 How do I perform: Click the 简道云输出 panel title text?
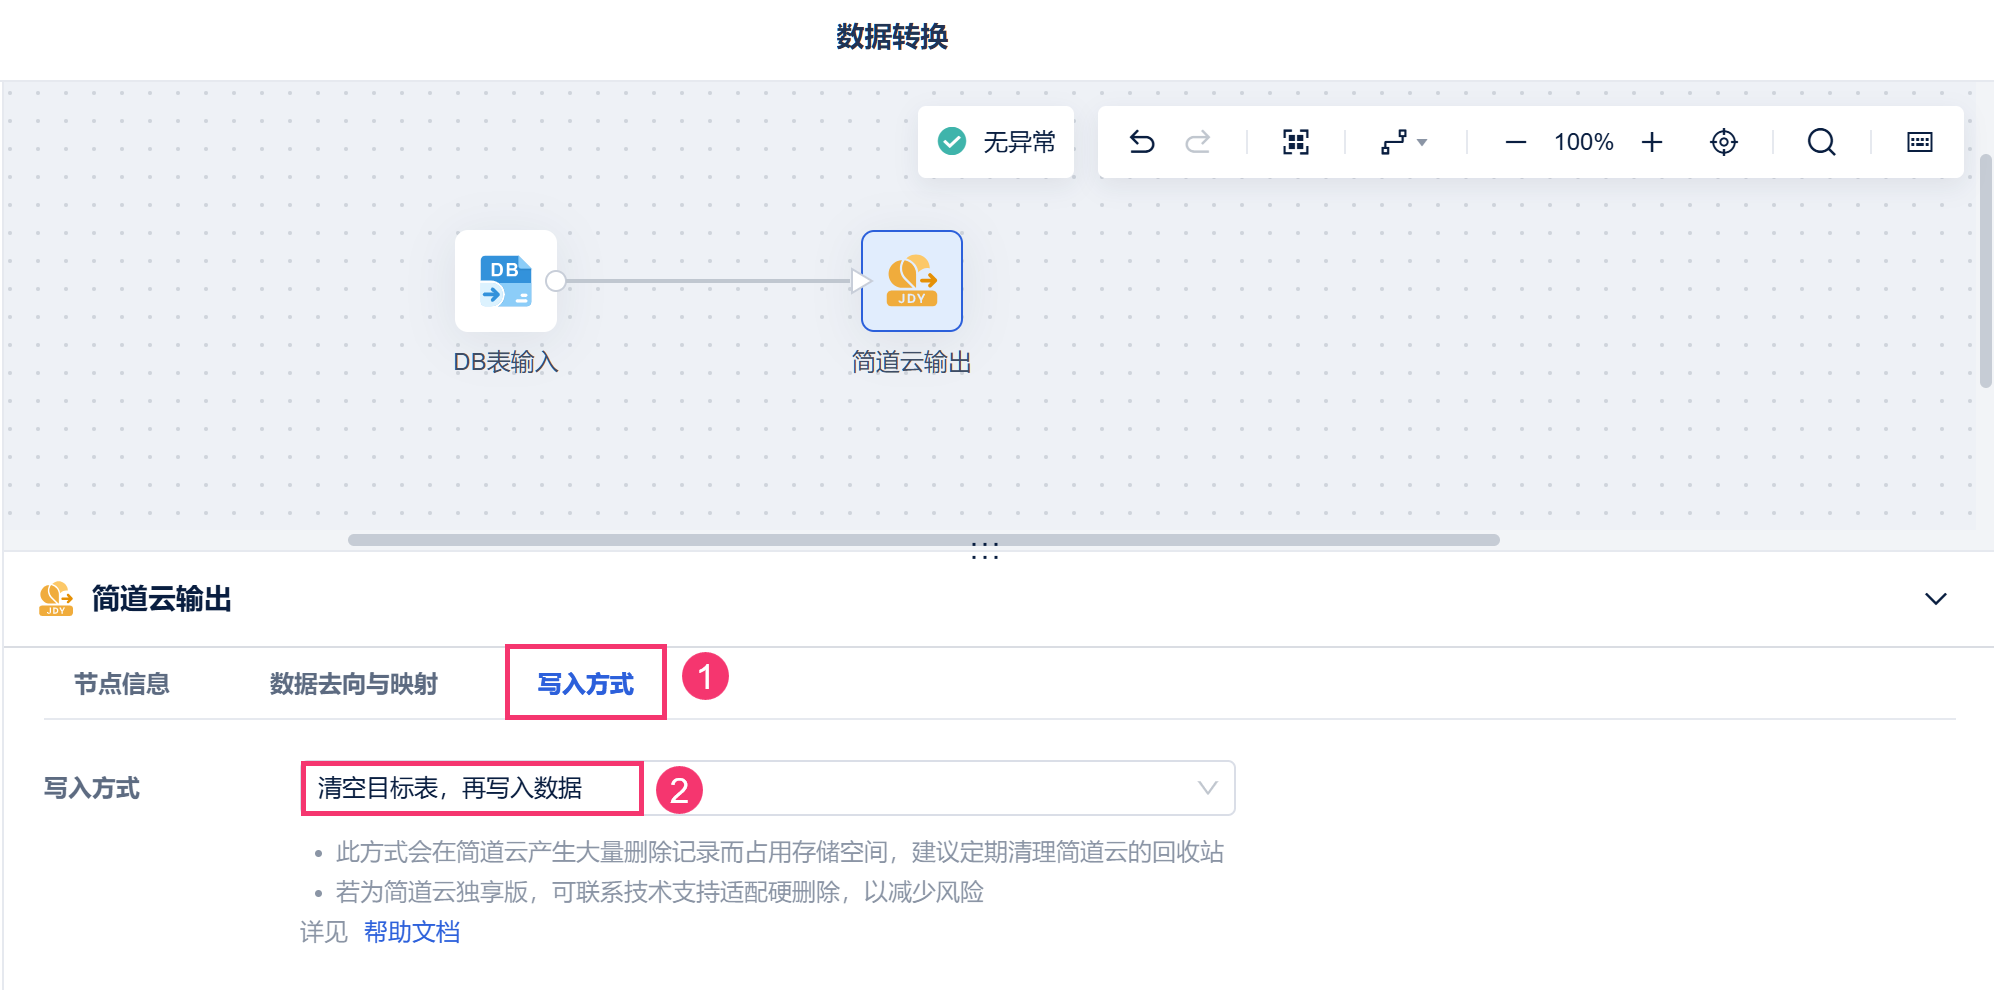coord(162,599)
